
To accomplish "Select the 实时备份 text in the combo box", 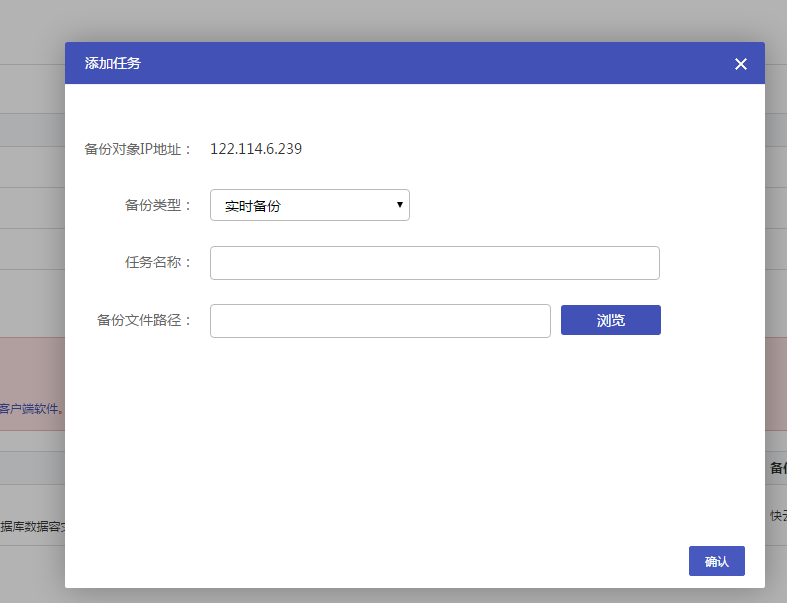I will [x=253, y=206].
